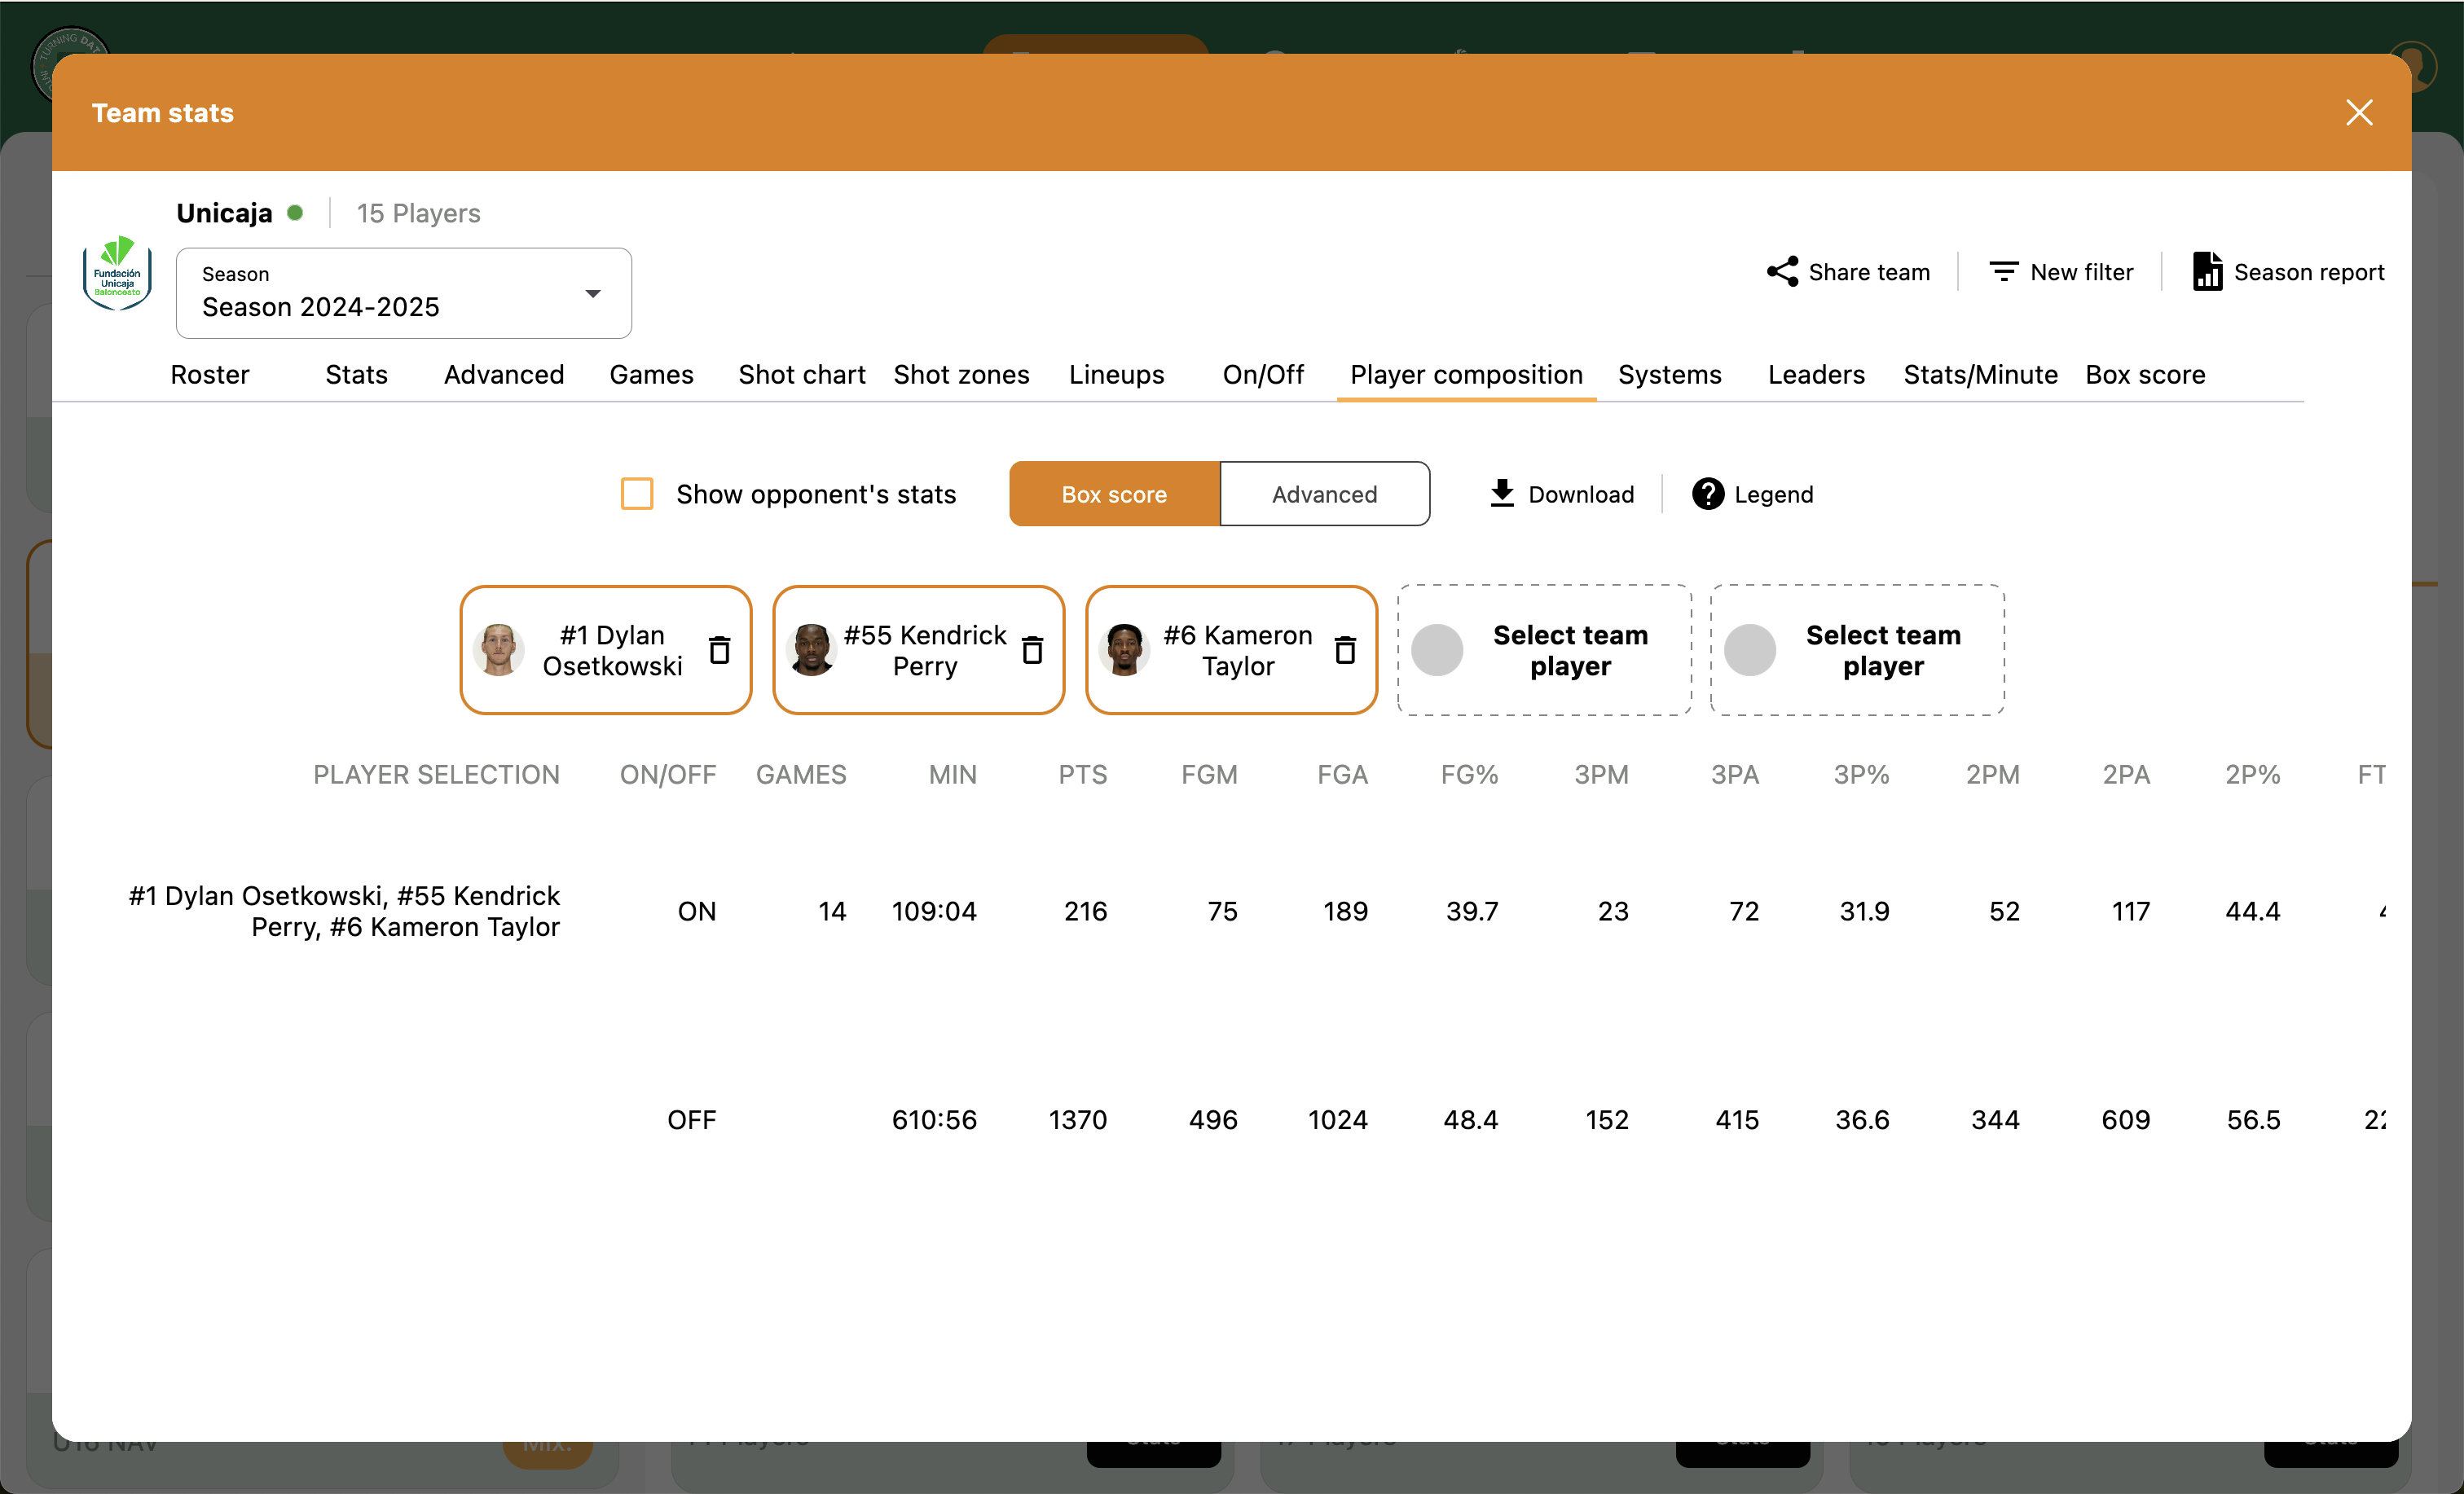Remove Dylan Osetkowski via trash icon
2464x1494 pixels.
[719, 649]
